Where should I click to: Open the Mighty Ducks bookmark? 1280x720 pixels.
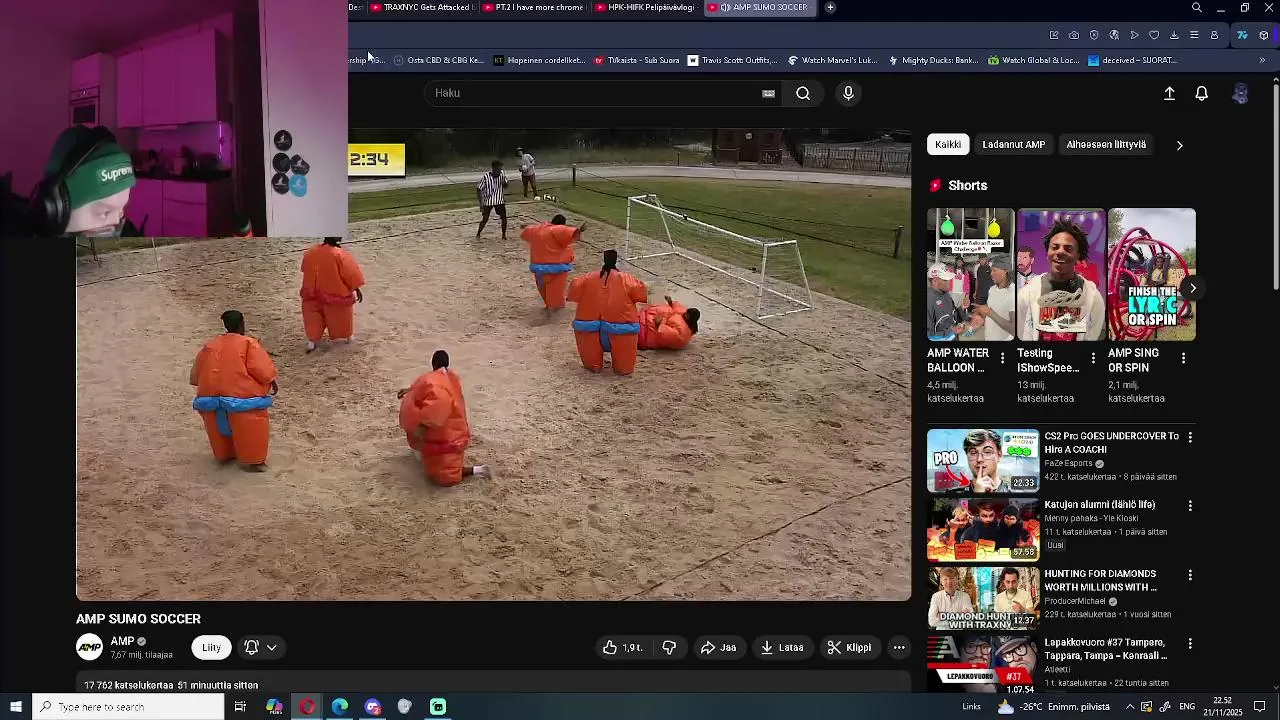tap(934, 60)
